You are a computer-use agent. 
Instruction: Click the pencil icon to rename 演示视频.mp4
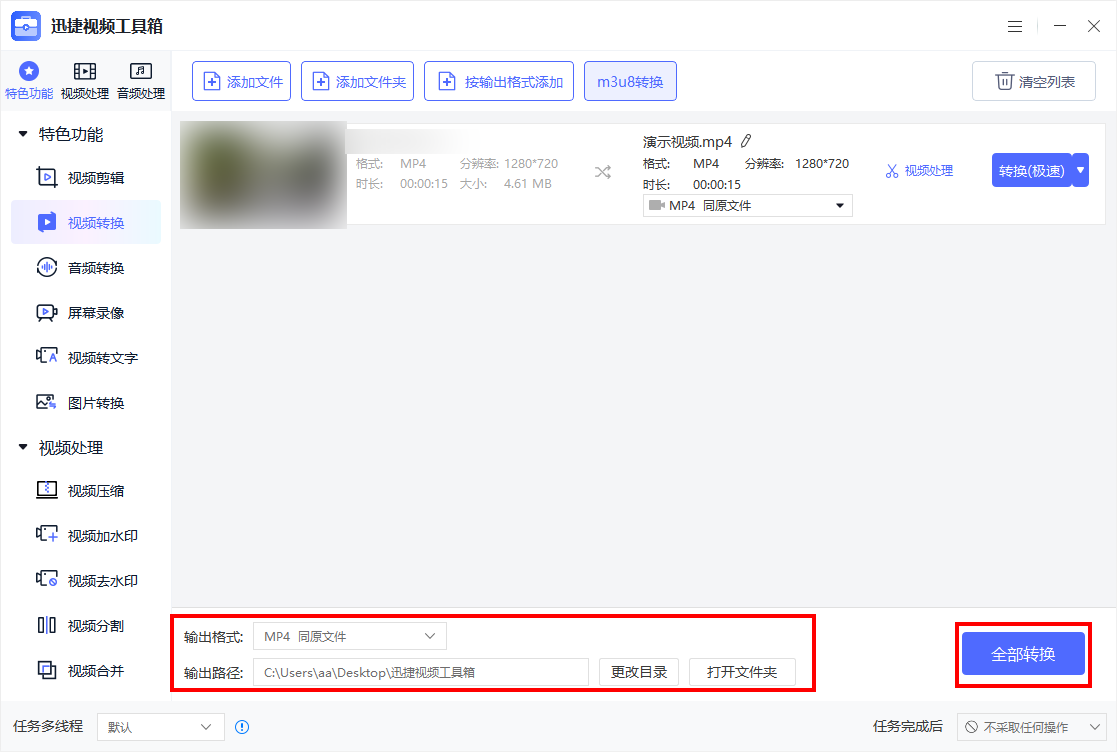(746, 141)
